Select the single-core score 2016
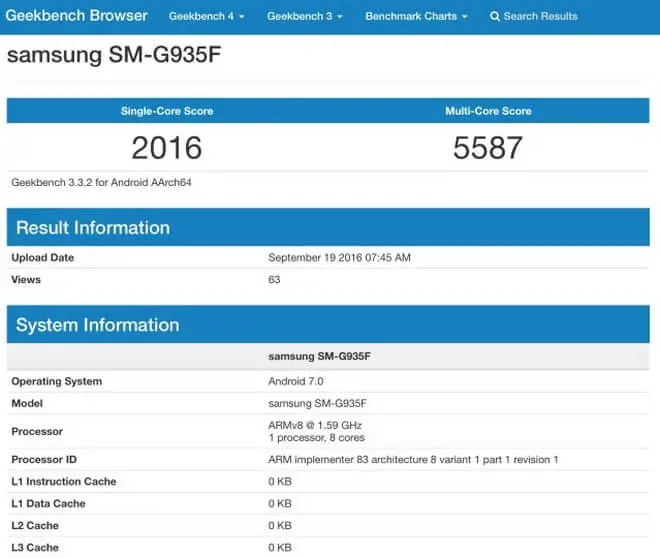 (x=167, y=148)
